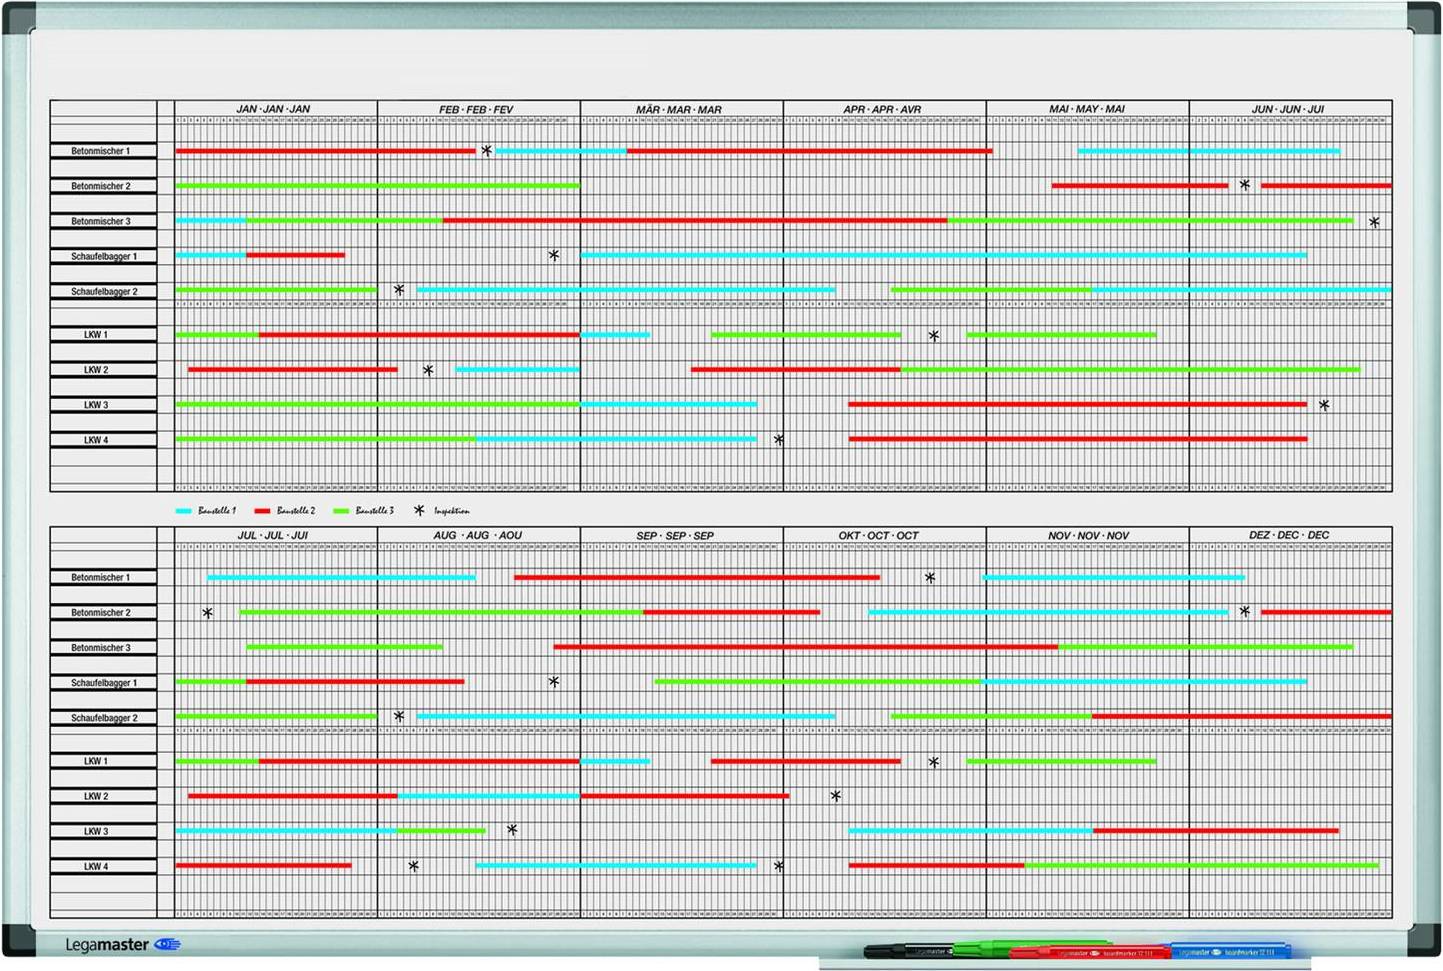The height and width of the screenshot is (971, 1443).
Task: Click the Inspektion label in the legend
Action: (451, 511)
